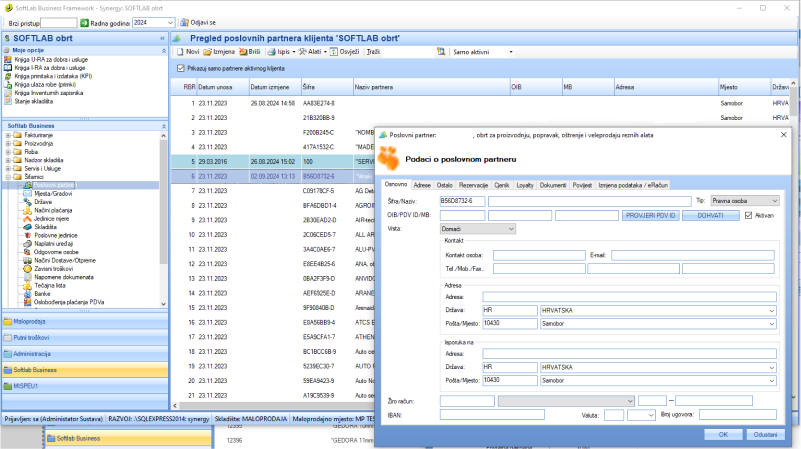Click the Odustani button

pyautogui.click(x=765, y=434)
